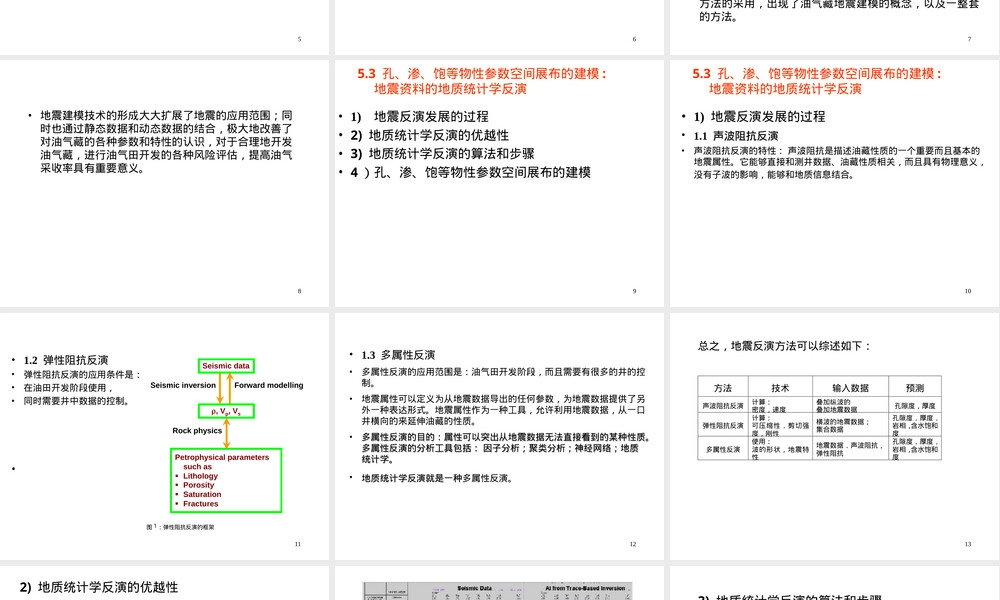1000x600 pixels.
Task: Click 'Rock physics' label in diagram
Action: (x=197, y=430)
